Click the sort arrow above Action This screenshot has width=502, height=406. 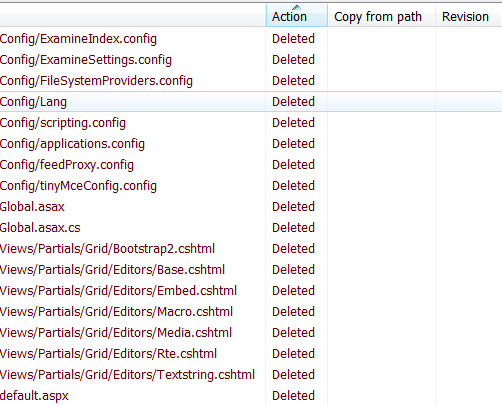(x=296, y=7)
